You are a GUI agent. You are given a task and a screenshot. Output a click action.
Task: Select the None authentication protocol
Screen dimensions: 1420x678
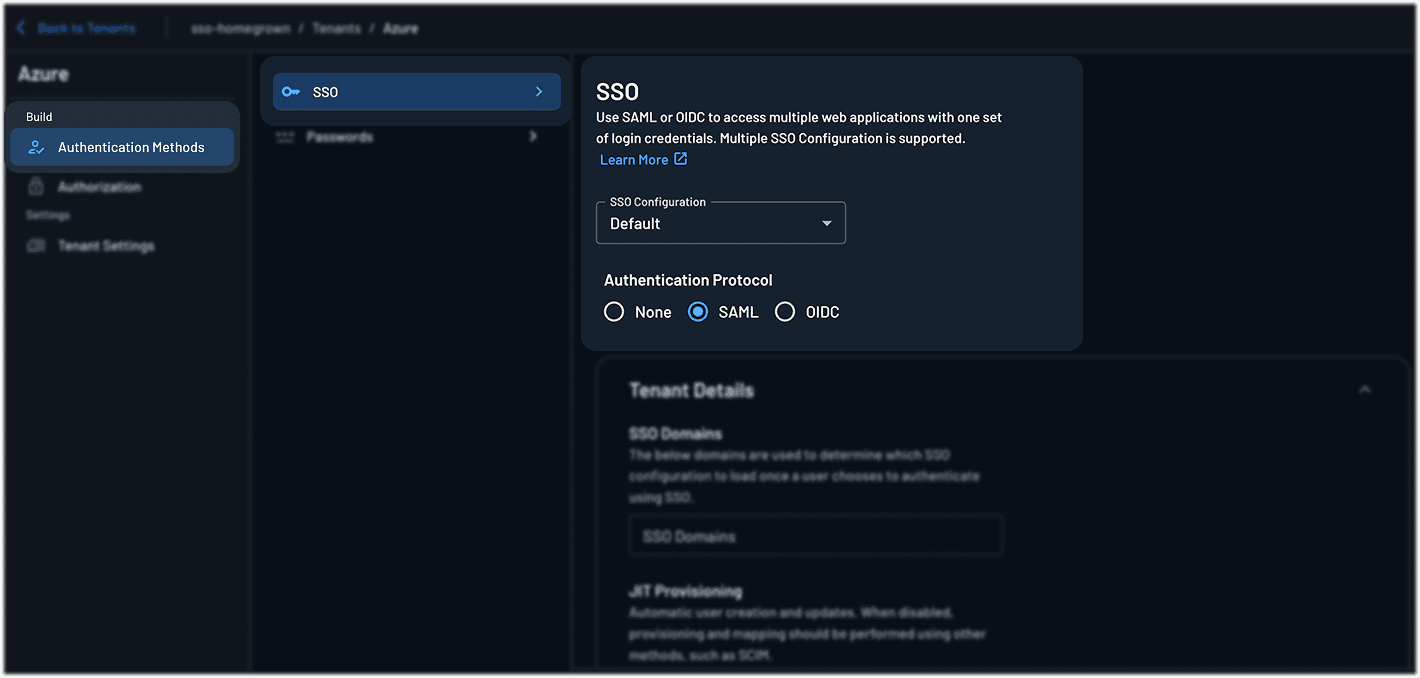click(x=614, y=312)
